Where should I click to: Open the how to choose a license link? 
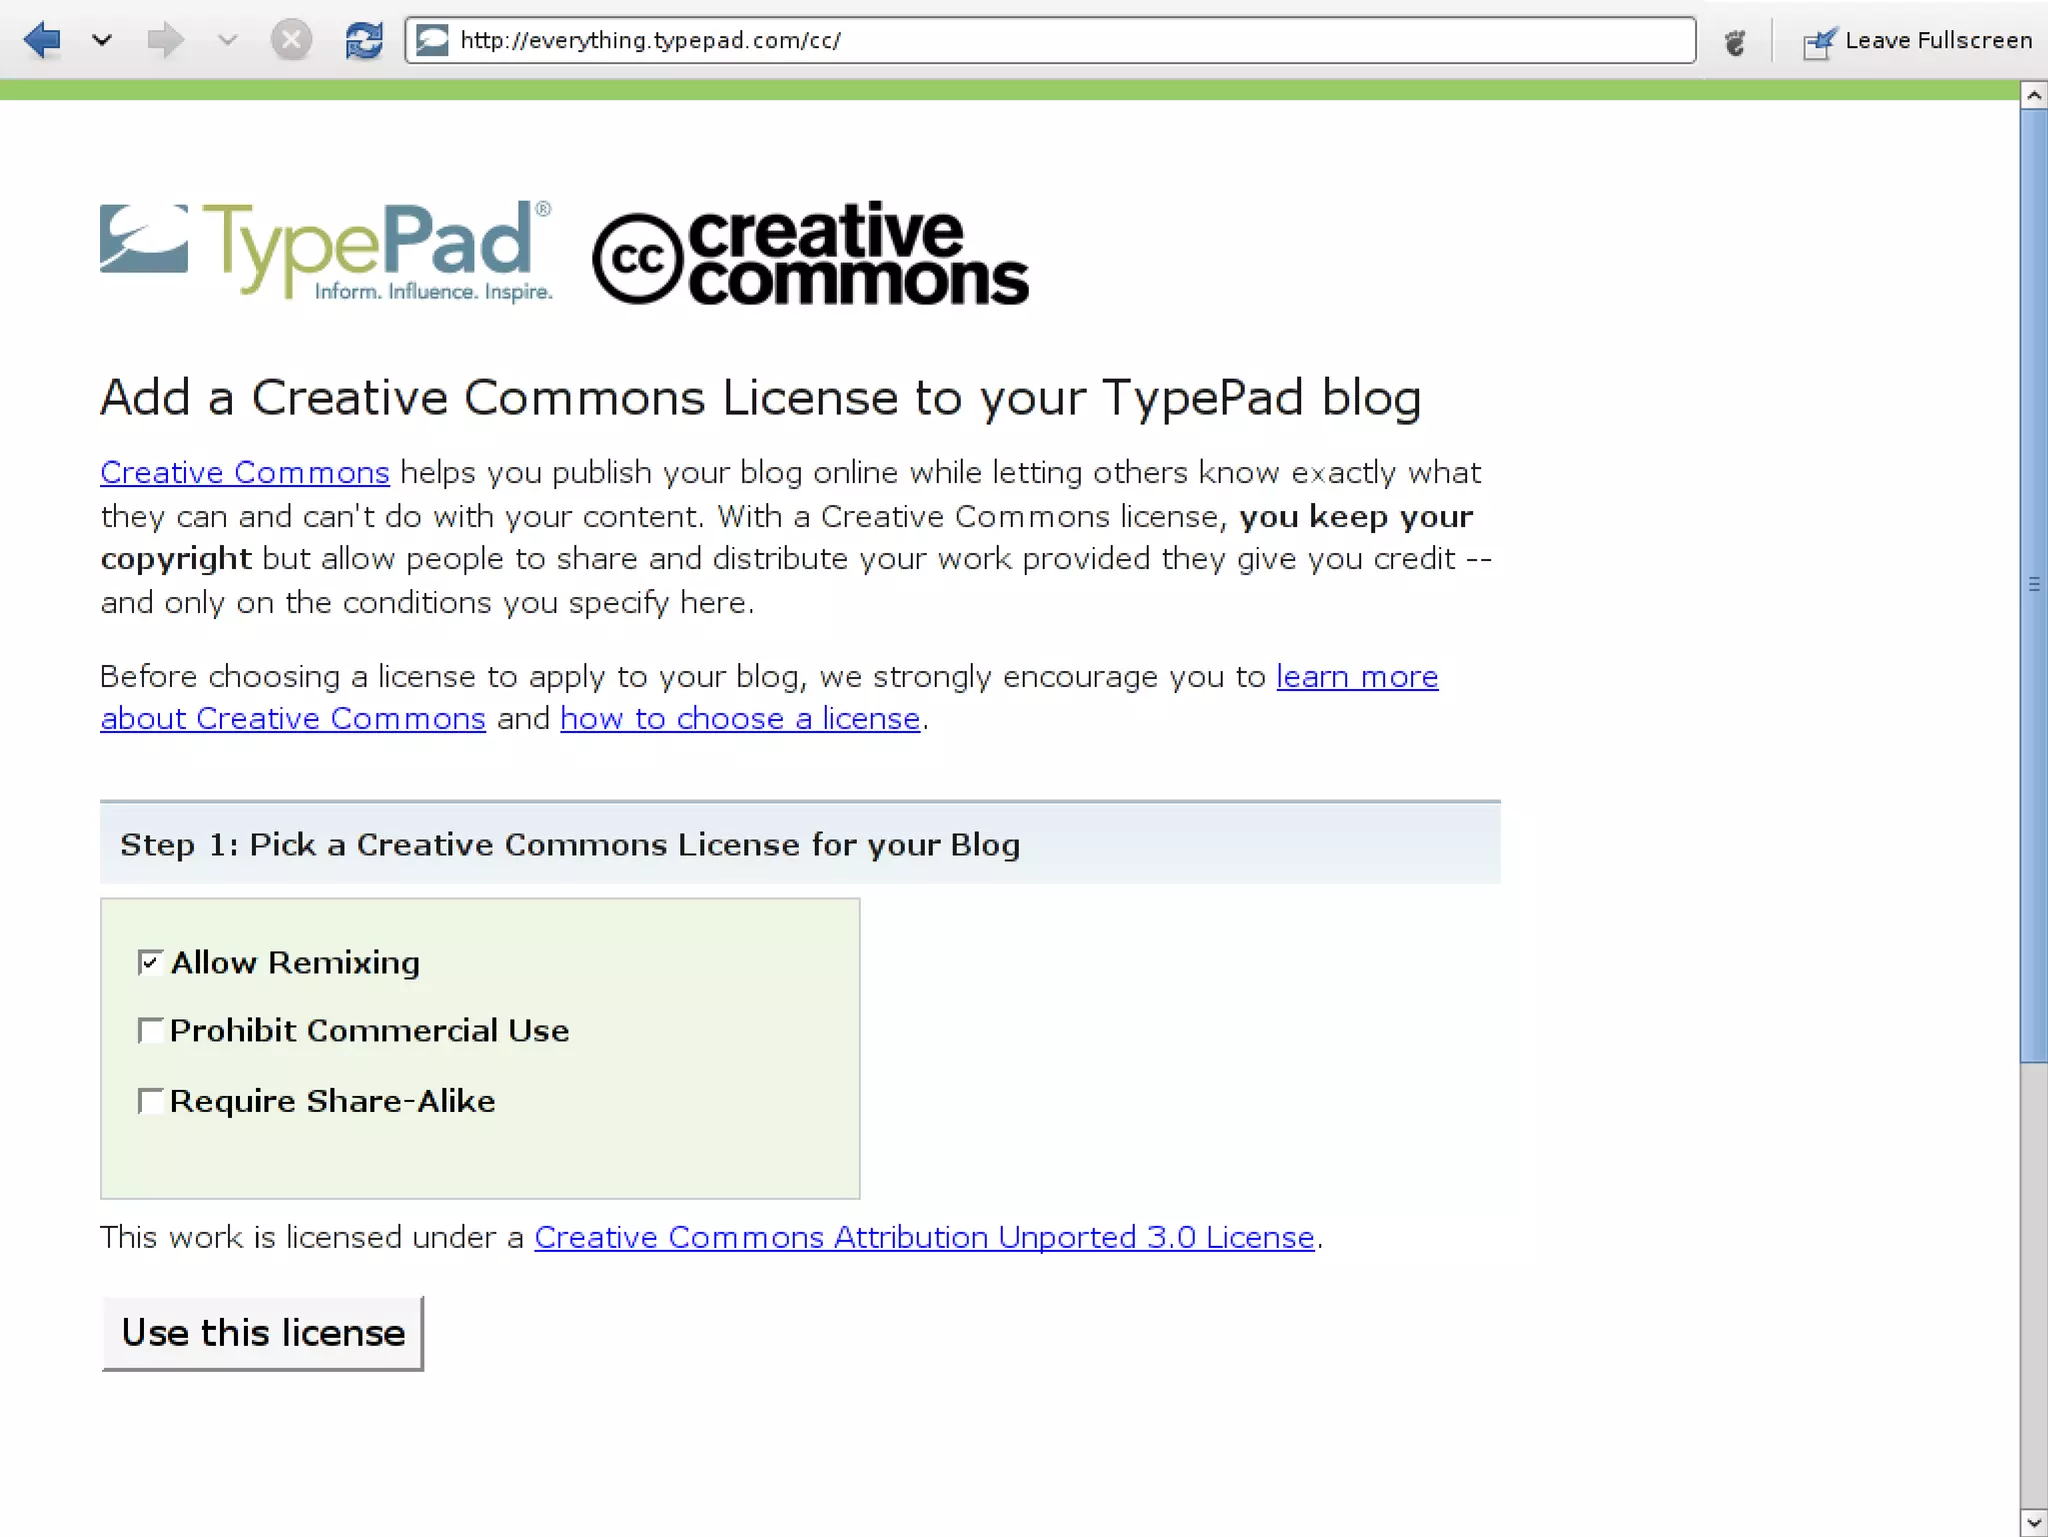(740, 719)
